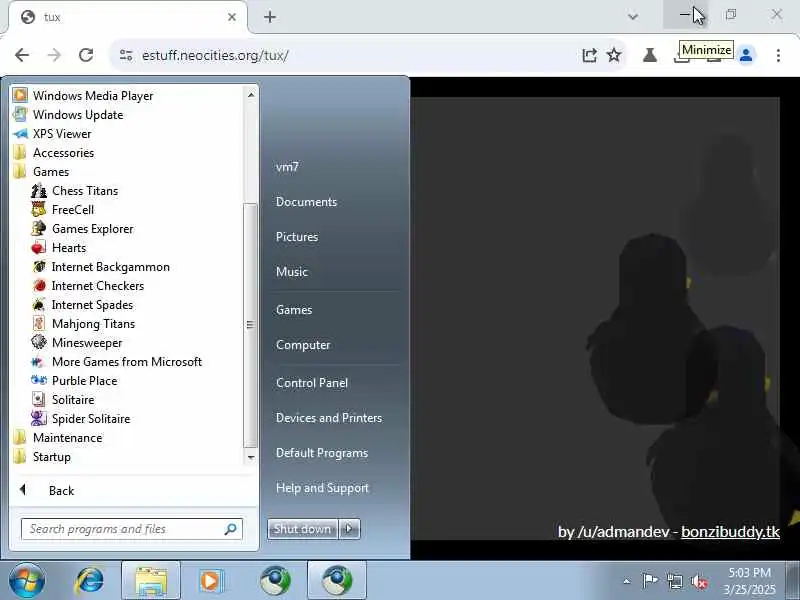Go back with browser back arrow
This screenshot has height=600, width=800.
22,55
